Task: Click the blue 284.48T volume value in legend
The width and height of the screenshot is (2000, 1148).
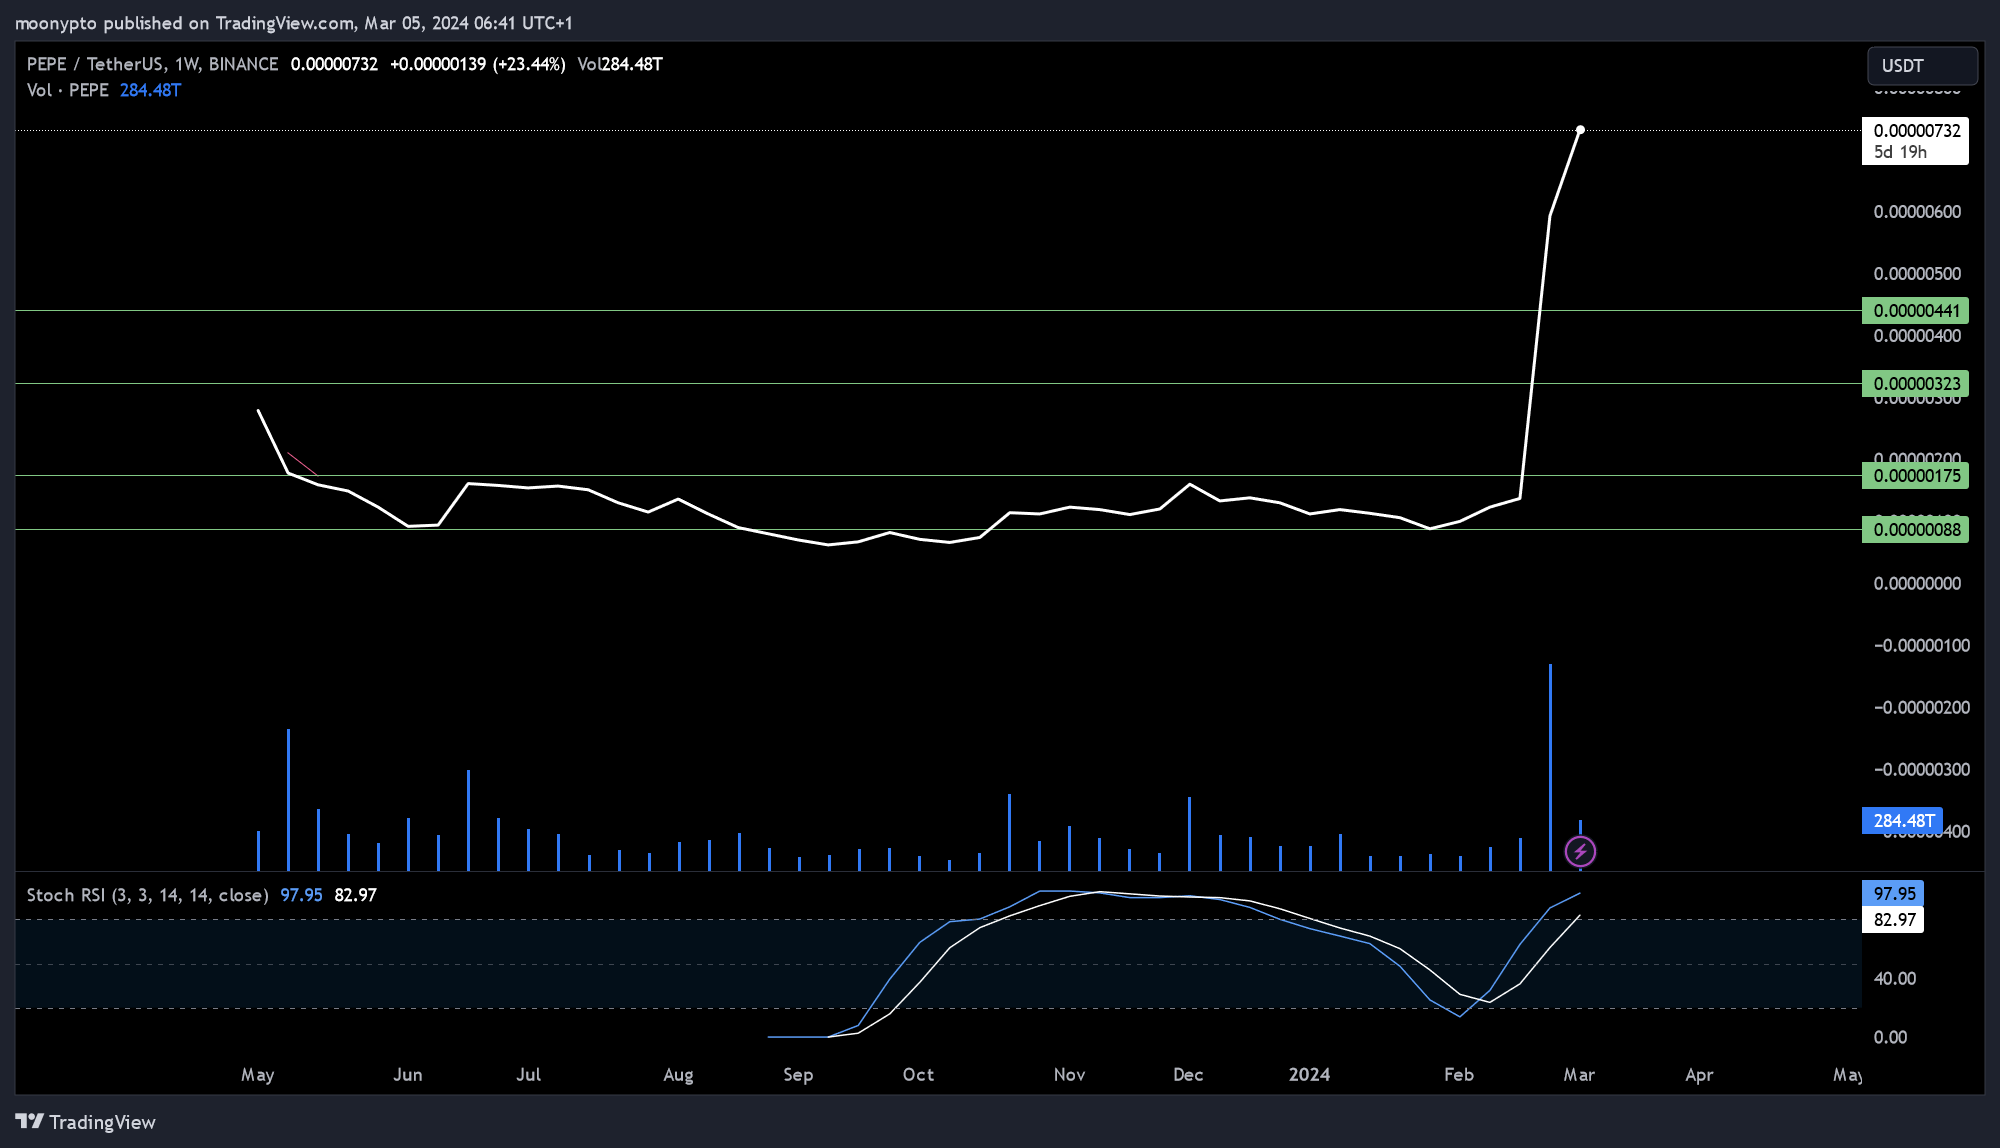Action: point(150,90)
